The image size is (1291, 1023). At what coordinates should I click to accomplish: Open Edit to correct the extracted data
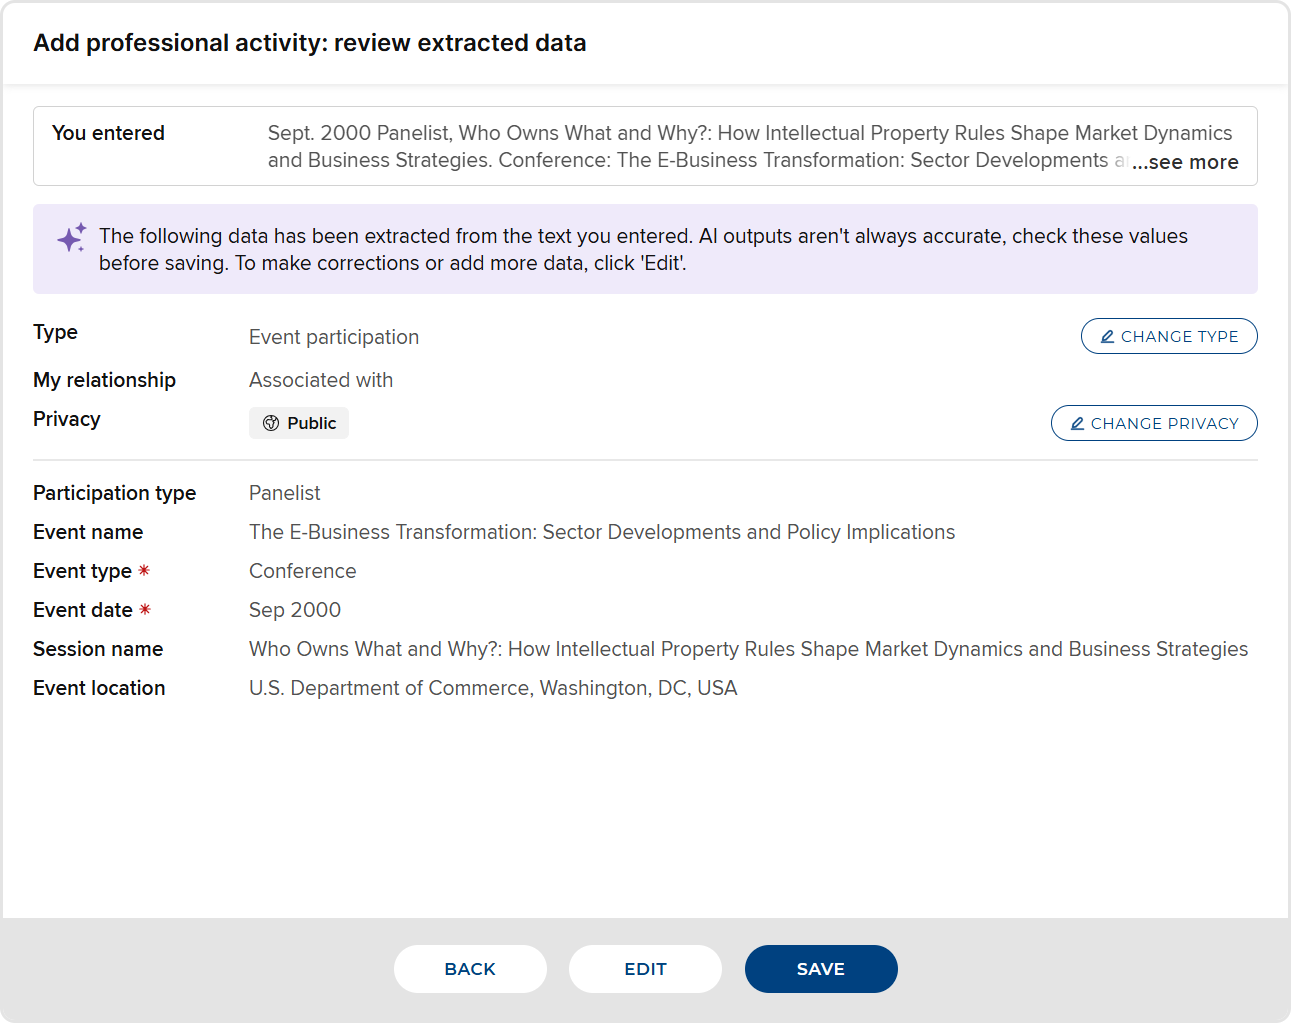point(645,969)
